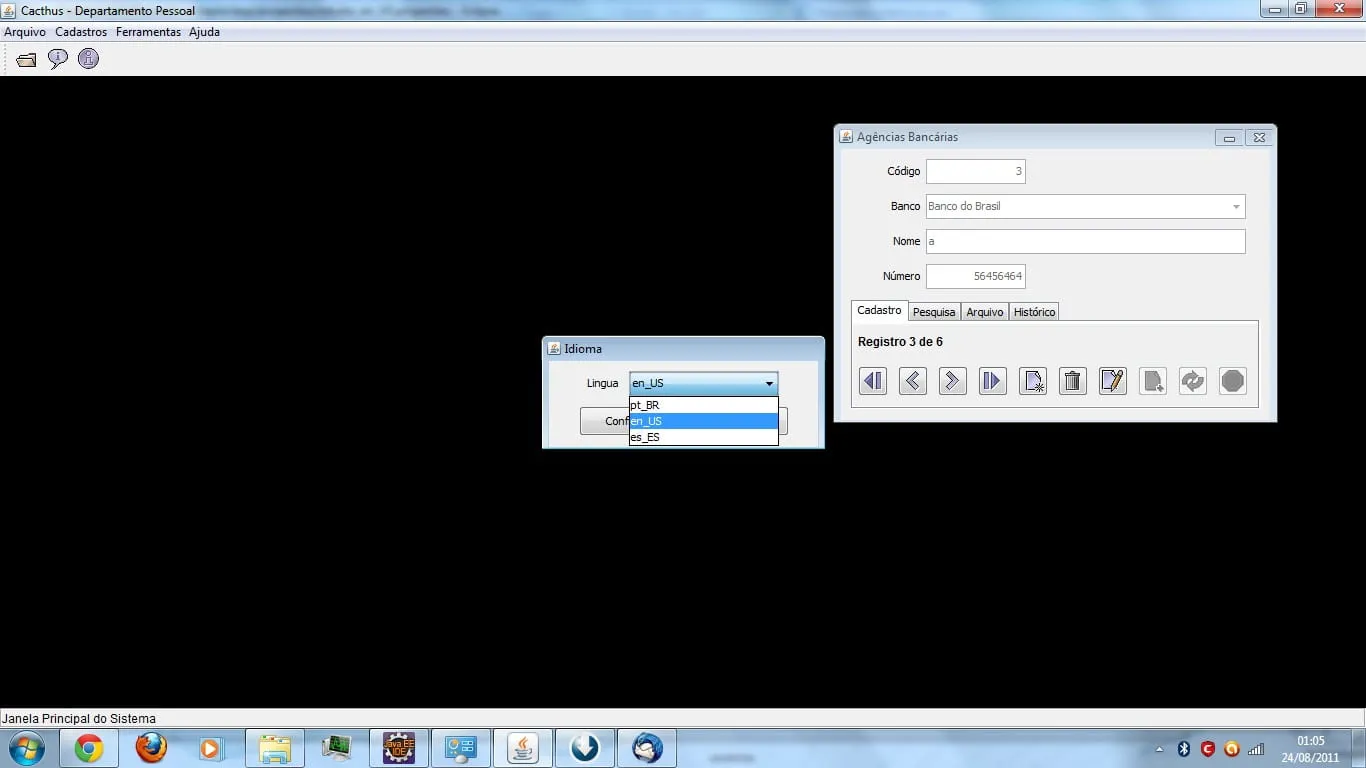Choose es_ES from the language list
Screen dimensions: 1366x768
703,437
